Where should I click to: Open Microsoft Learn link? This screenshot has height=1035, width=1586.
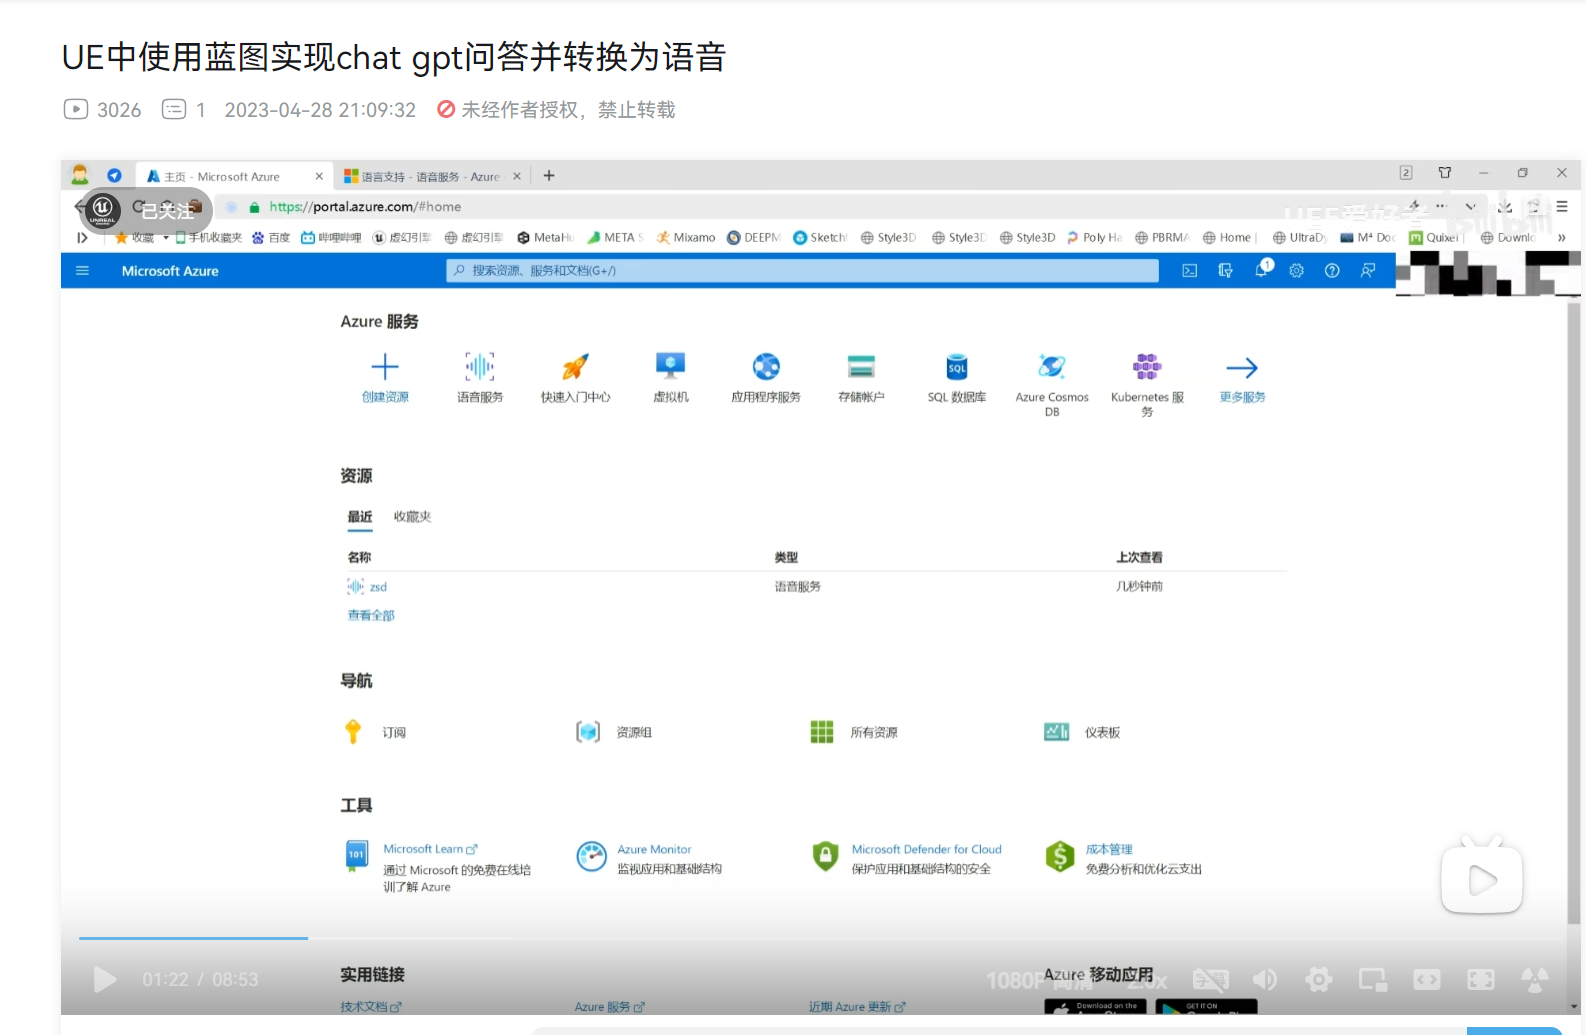pyautogui.click(x=431, y=849)
